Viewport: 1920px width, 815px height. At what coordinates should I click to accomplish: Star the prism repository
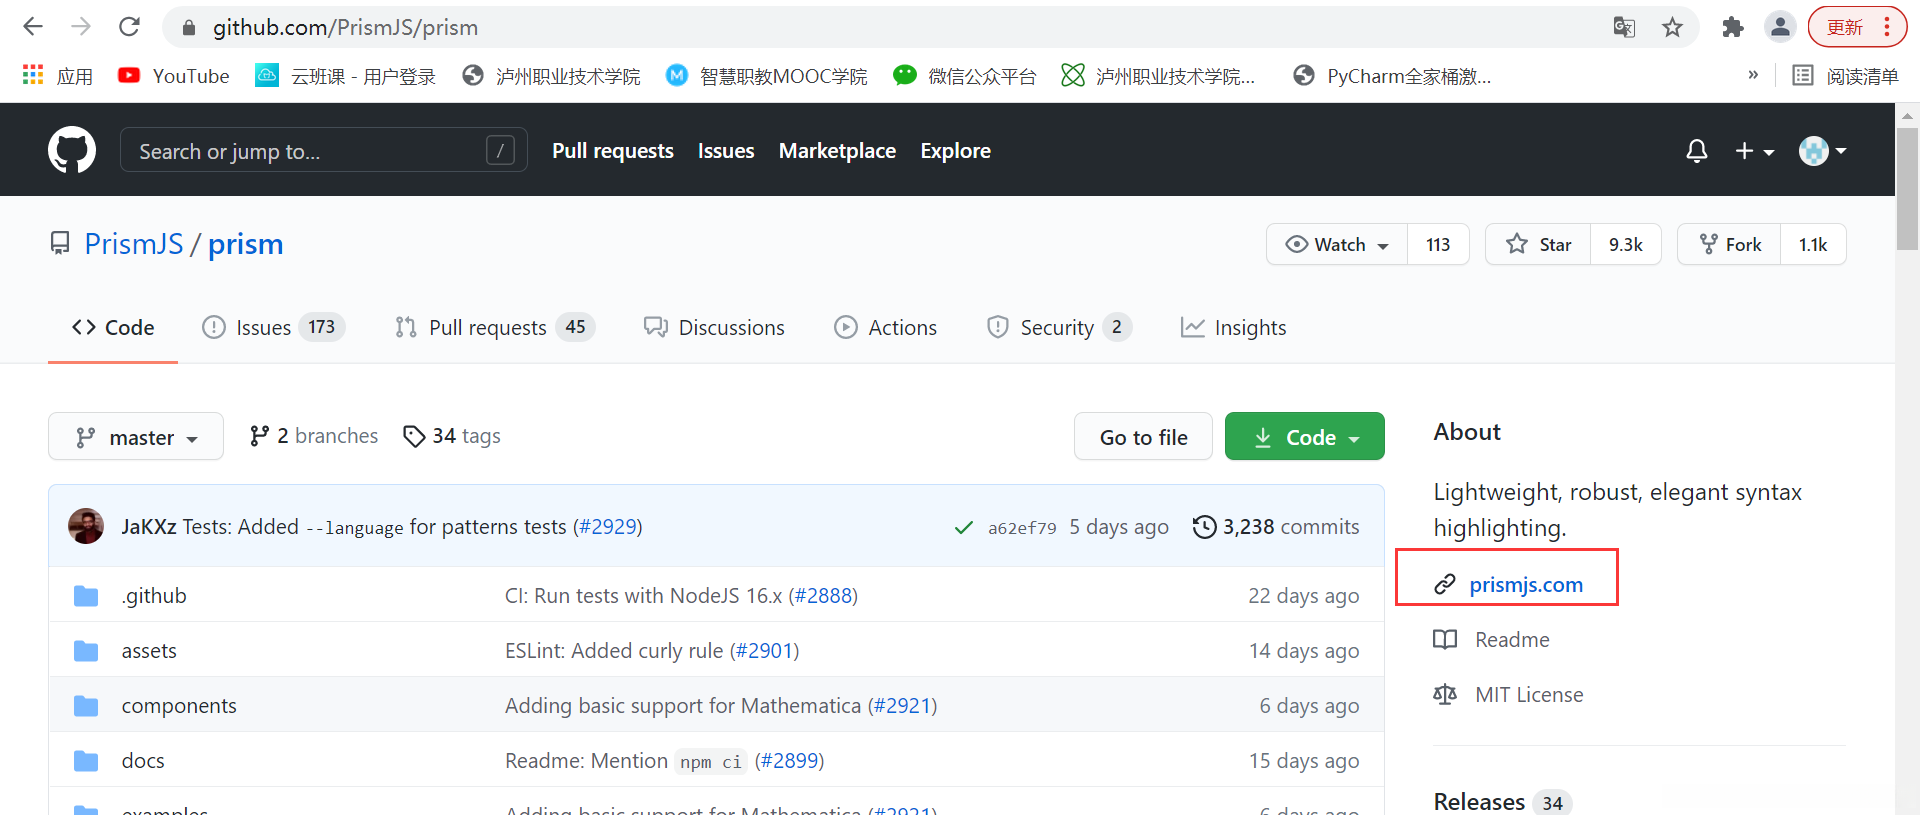point(1540,245)
